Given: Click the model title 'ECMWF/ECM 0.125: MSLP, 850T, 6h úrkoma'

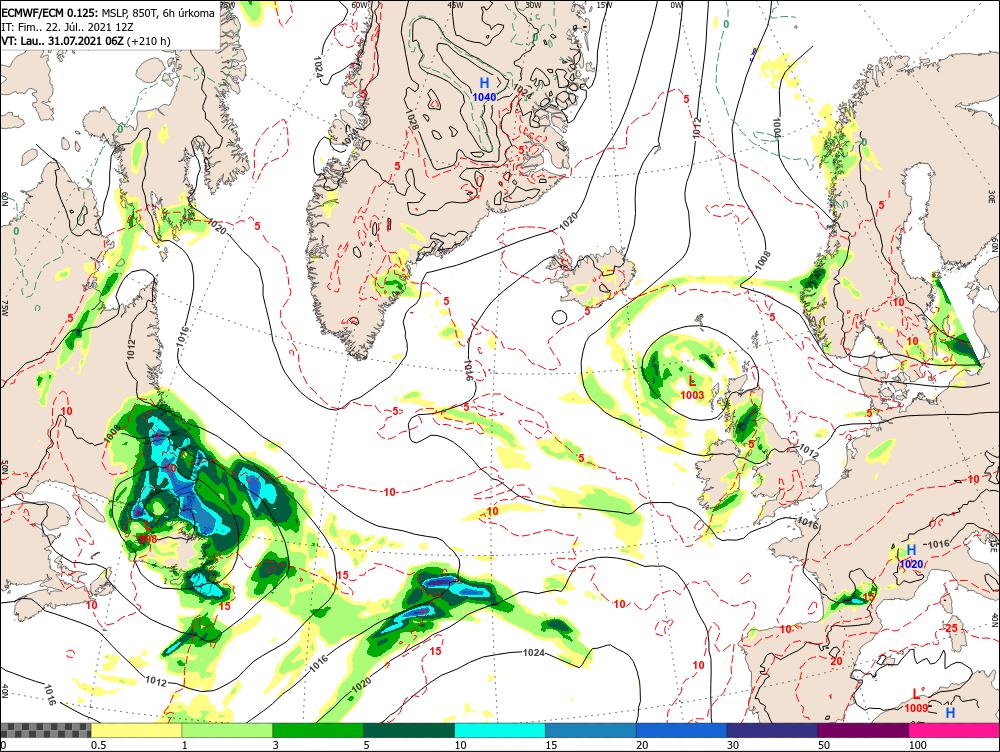Looking at the screenshot, I should (x=108, y=13).
